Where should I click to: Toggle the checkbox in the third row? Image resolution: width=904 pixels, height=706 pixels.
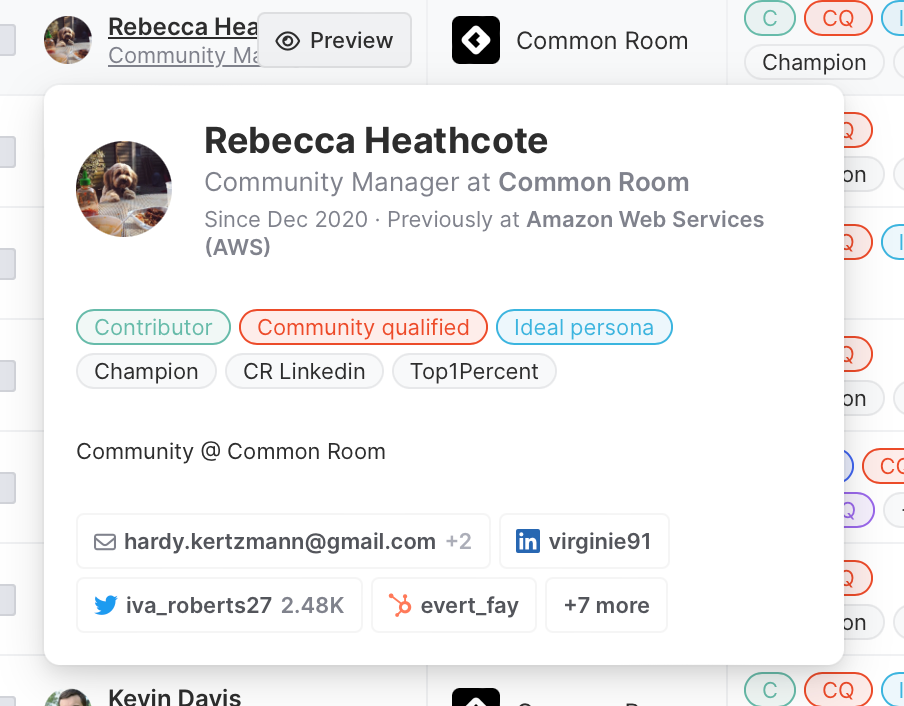6,264
